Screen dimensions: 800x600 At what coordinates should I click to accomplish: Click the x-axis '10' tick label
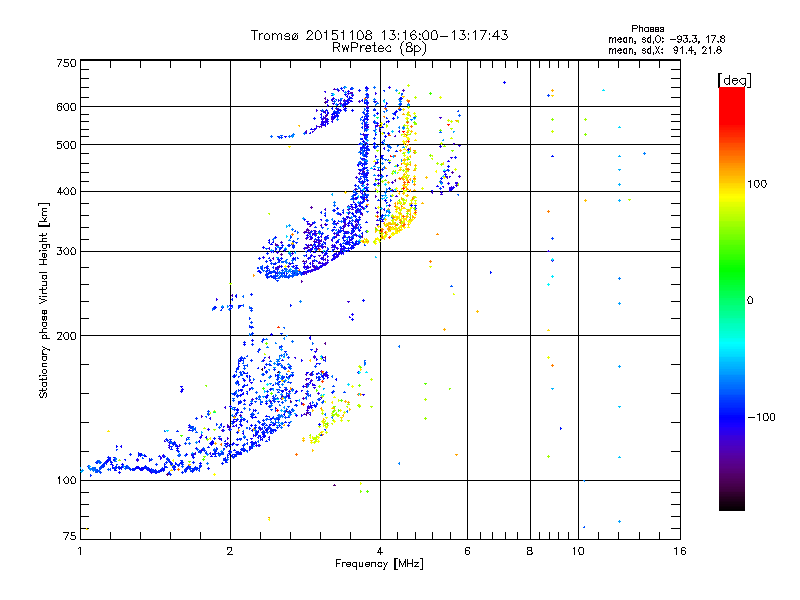click(x=578, y=551)
